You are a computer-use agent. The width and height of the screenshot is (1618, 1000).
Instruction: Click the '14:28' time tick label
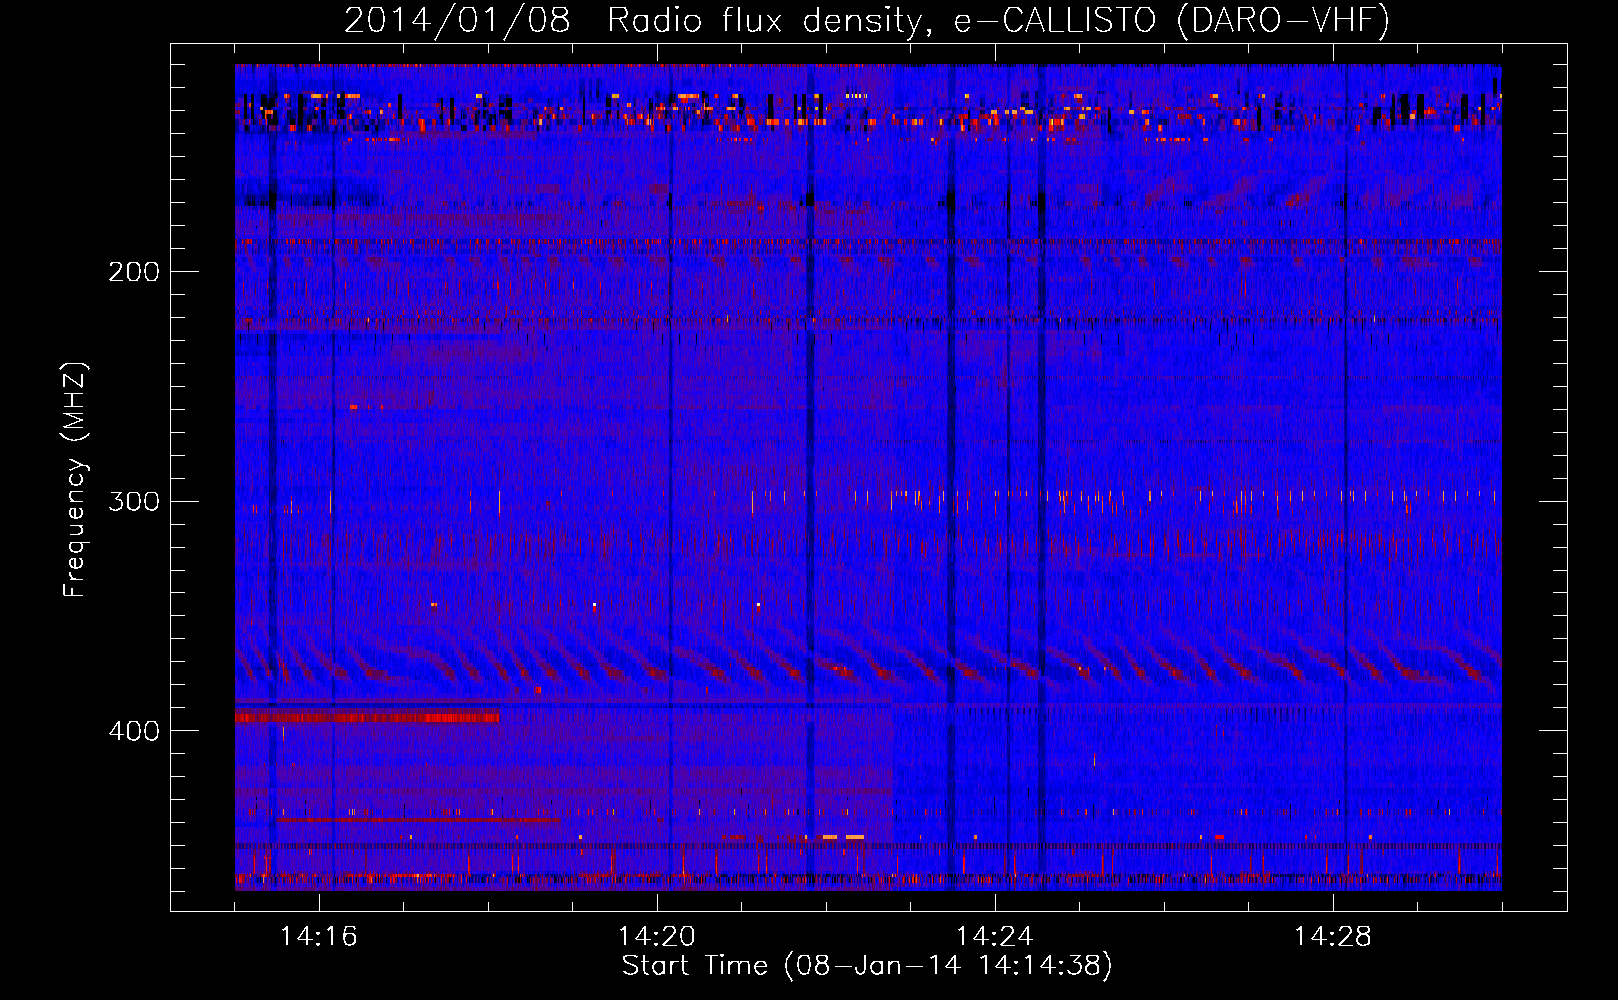pos(1332,937)
